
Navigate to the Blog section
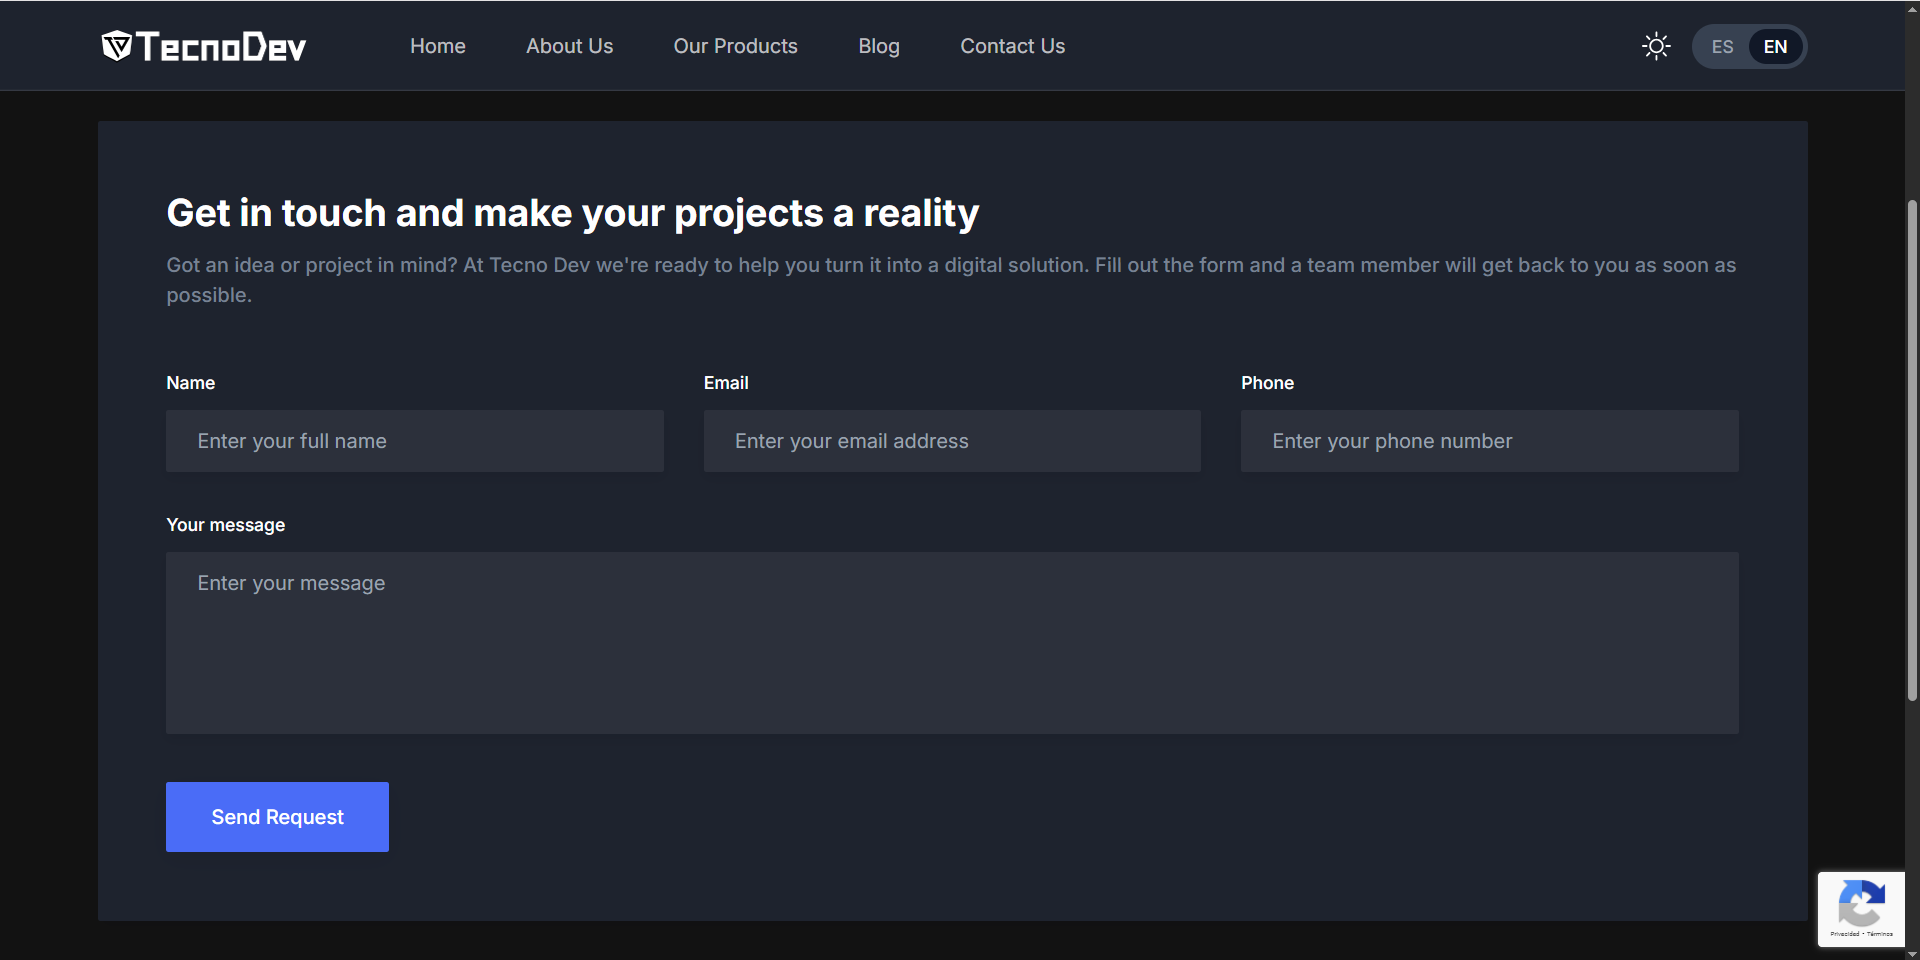click(878, 46)
